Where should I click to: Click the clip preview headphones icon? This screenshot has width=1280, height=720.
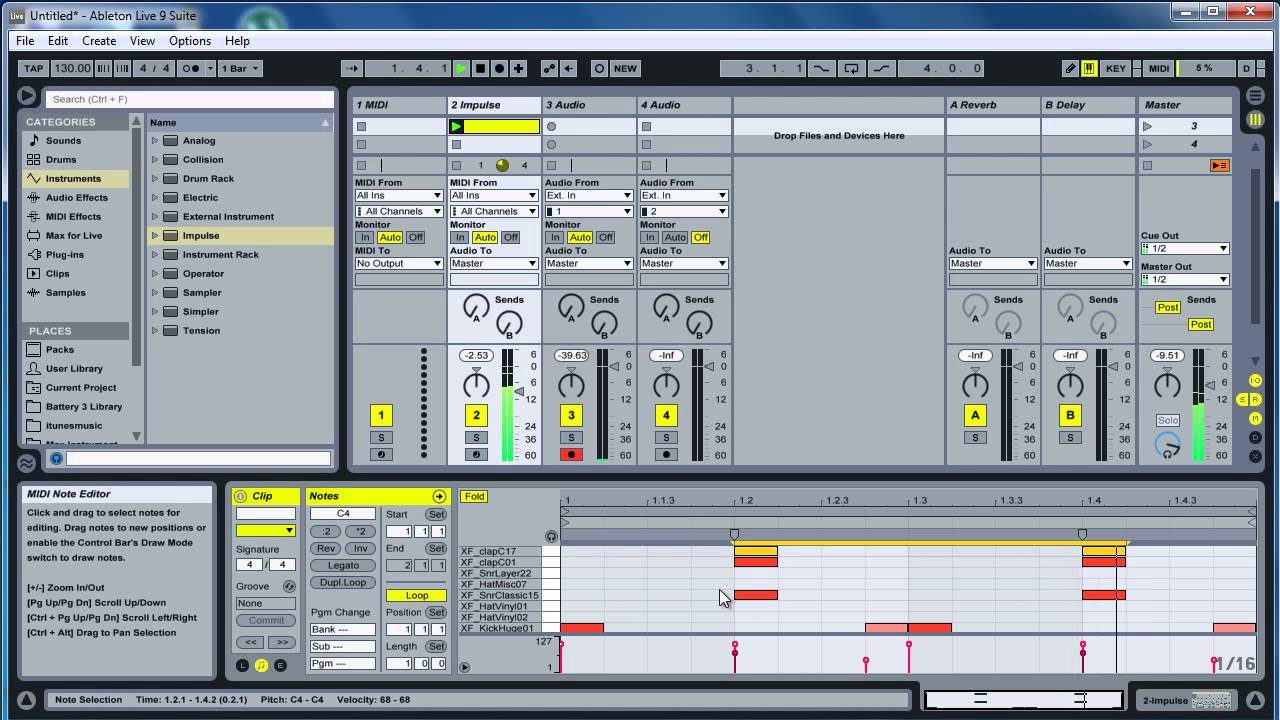pos(56,458)
